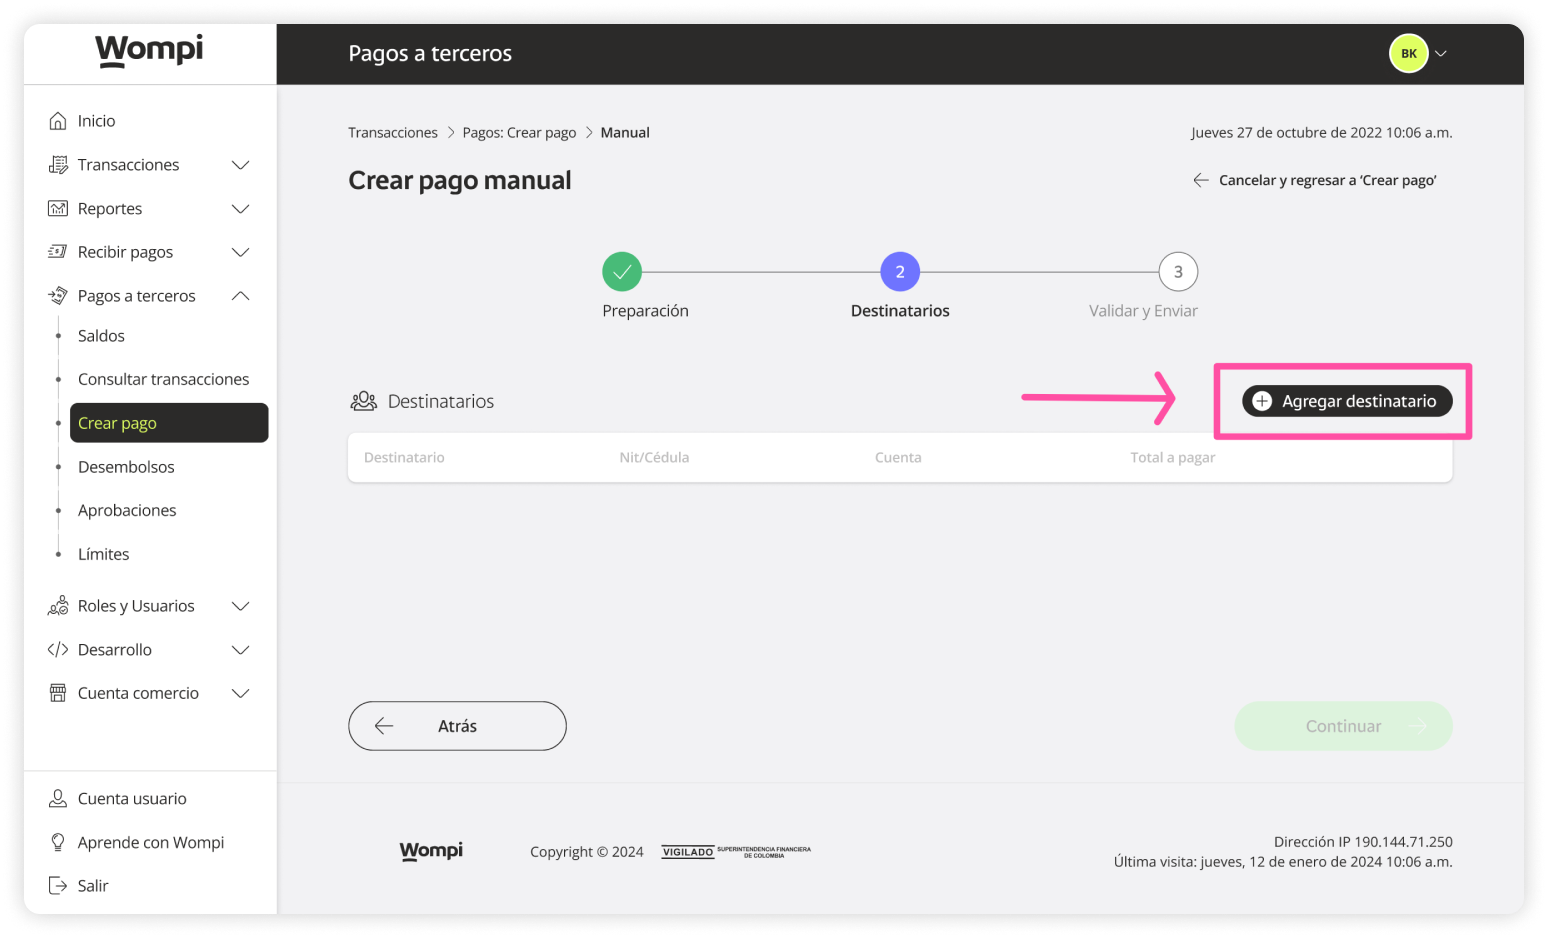Click the Wompi logo in sidebar header
Screen dimensions: 1548x938
pos(149,50)
